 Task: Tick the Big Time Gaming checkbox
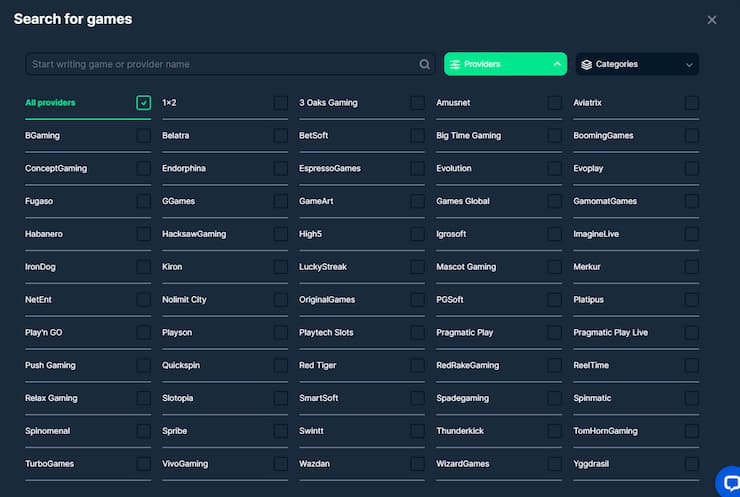click(x=555, y=135)
